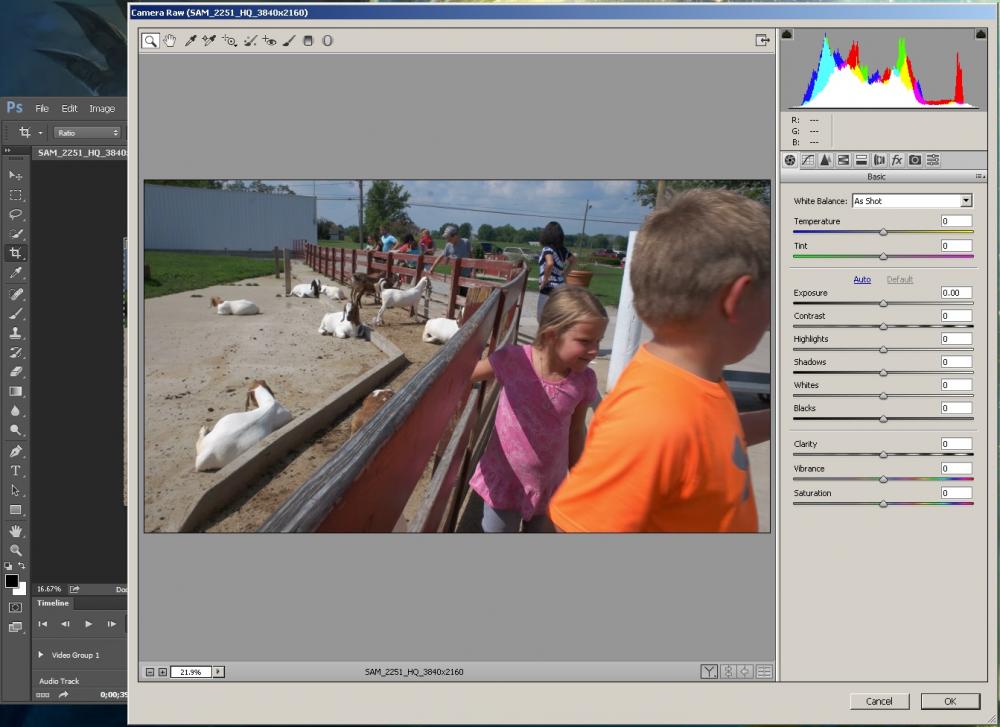Open the Tone Curve panel tab

(807, 160)
